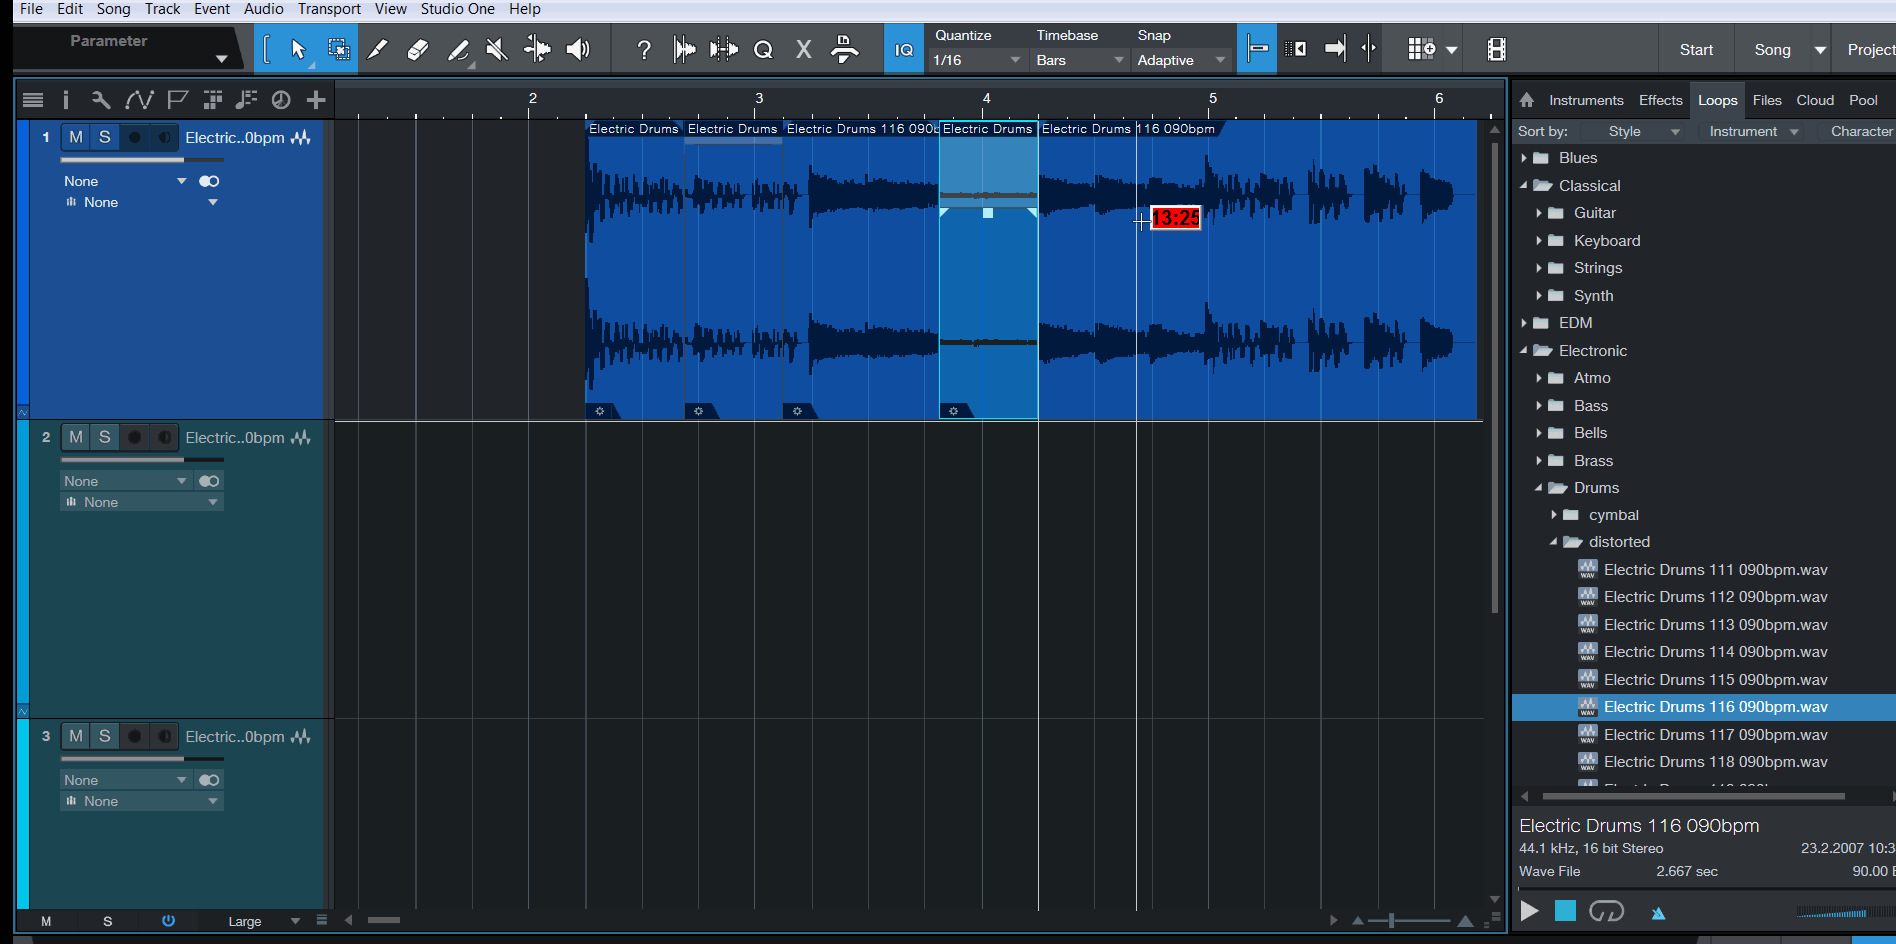Open the Transport menu

point(329,9)
